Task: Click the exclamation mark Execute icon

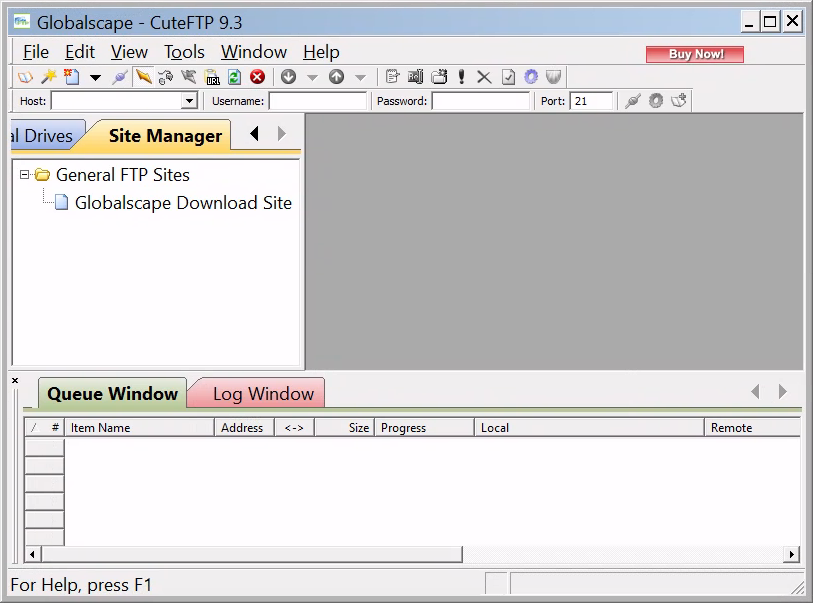Action: point(461,77)
